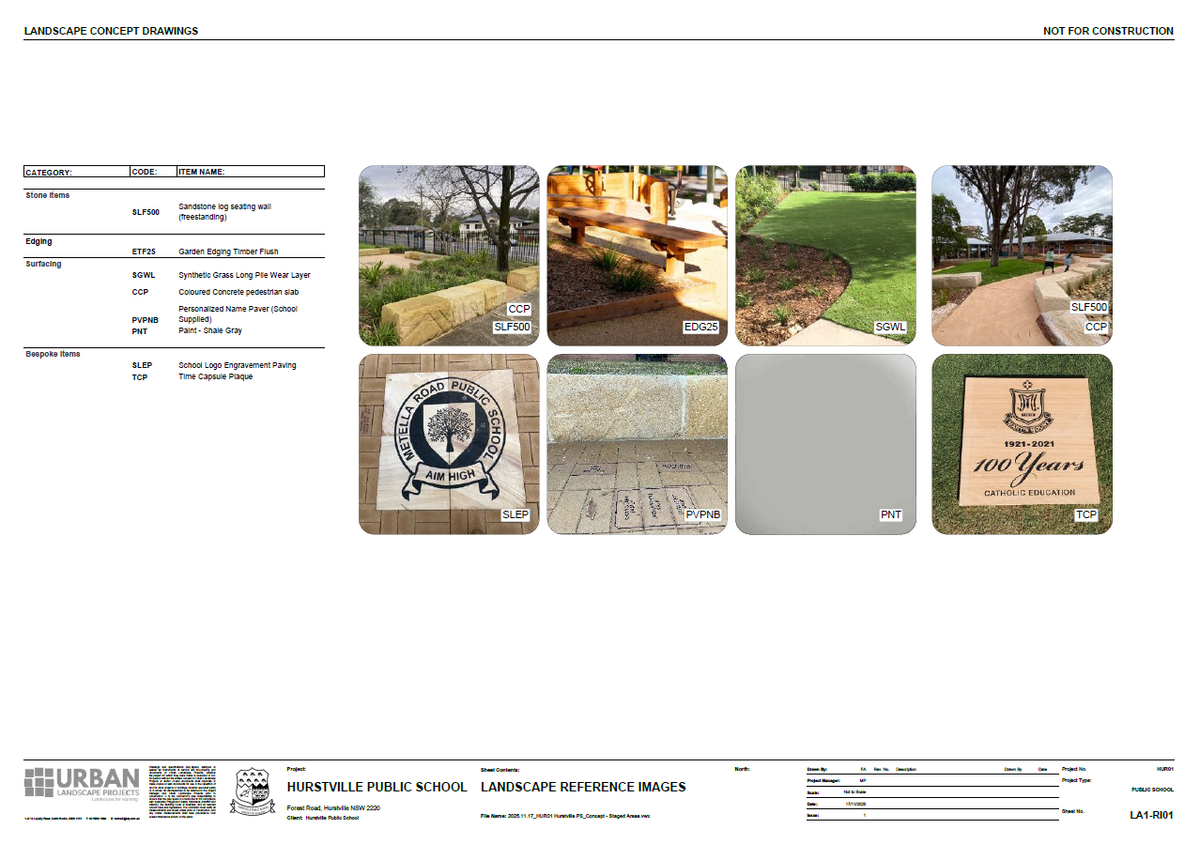Screen dimensions: 1200x842
Task: Open the timber bench EDG25 photo
Action: 637,255
